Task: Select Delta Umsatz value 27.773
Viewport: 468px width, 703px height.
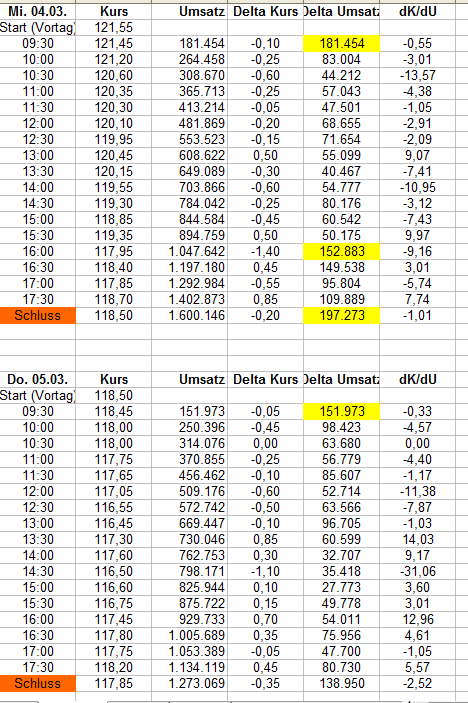Action: click(x=342, y=587)
